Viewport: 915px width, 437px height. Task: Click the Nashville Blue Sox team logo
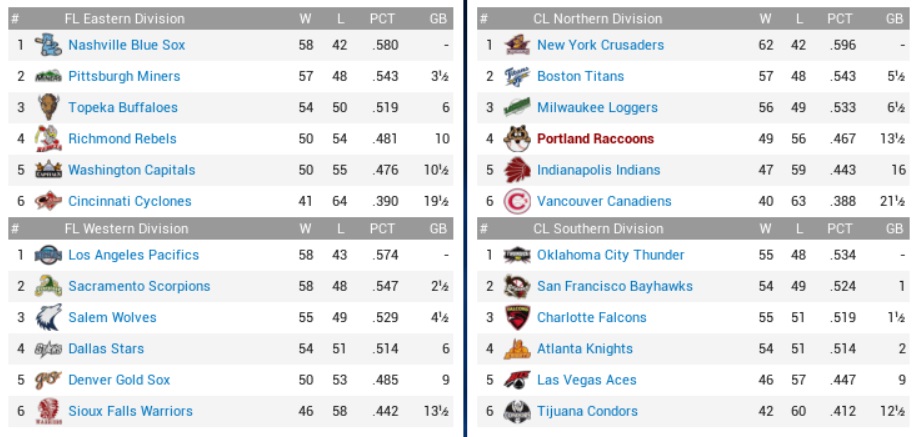[48, 45]
